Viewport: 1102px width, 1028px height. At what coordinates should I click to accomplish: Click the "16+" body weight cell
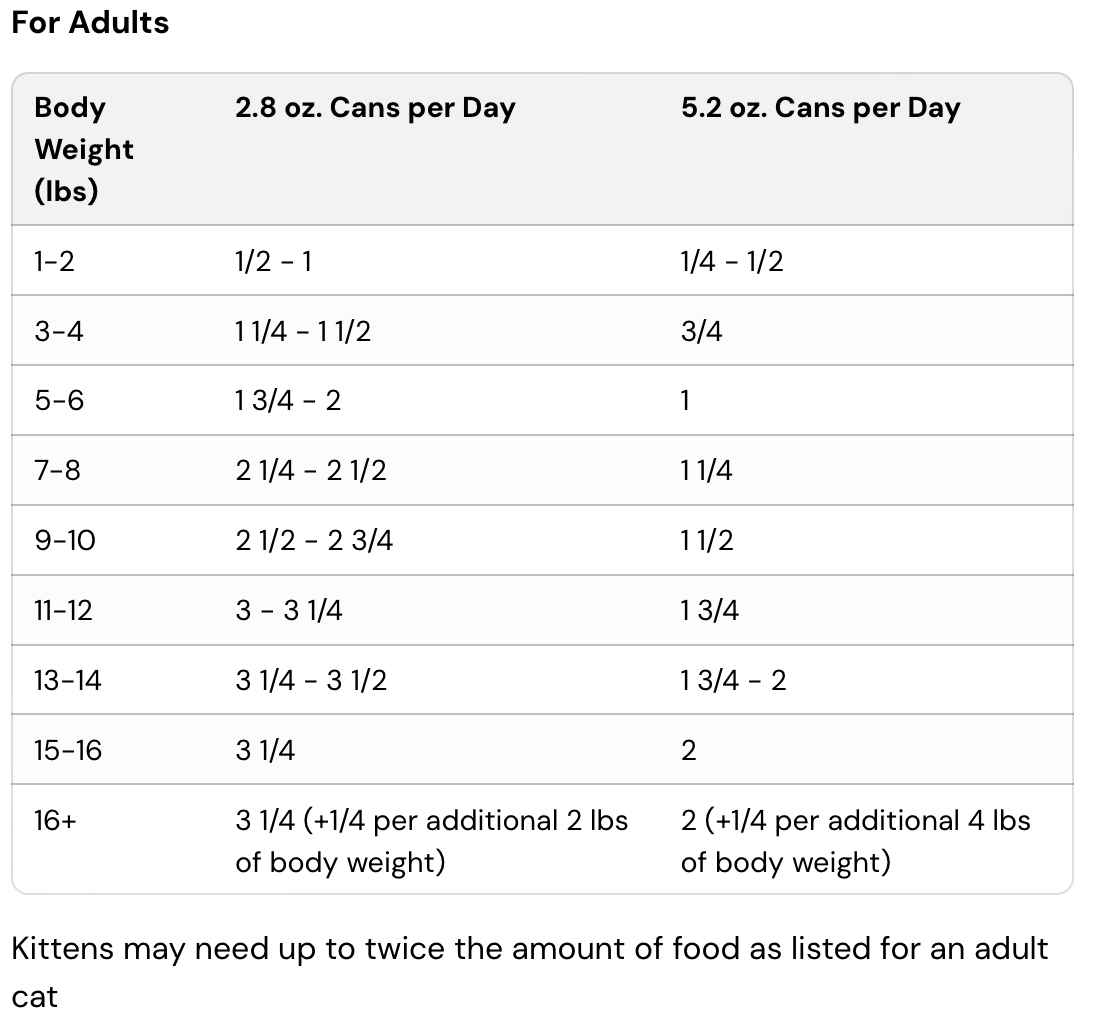pyautogui.click(x=56, y=821)
